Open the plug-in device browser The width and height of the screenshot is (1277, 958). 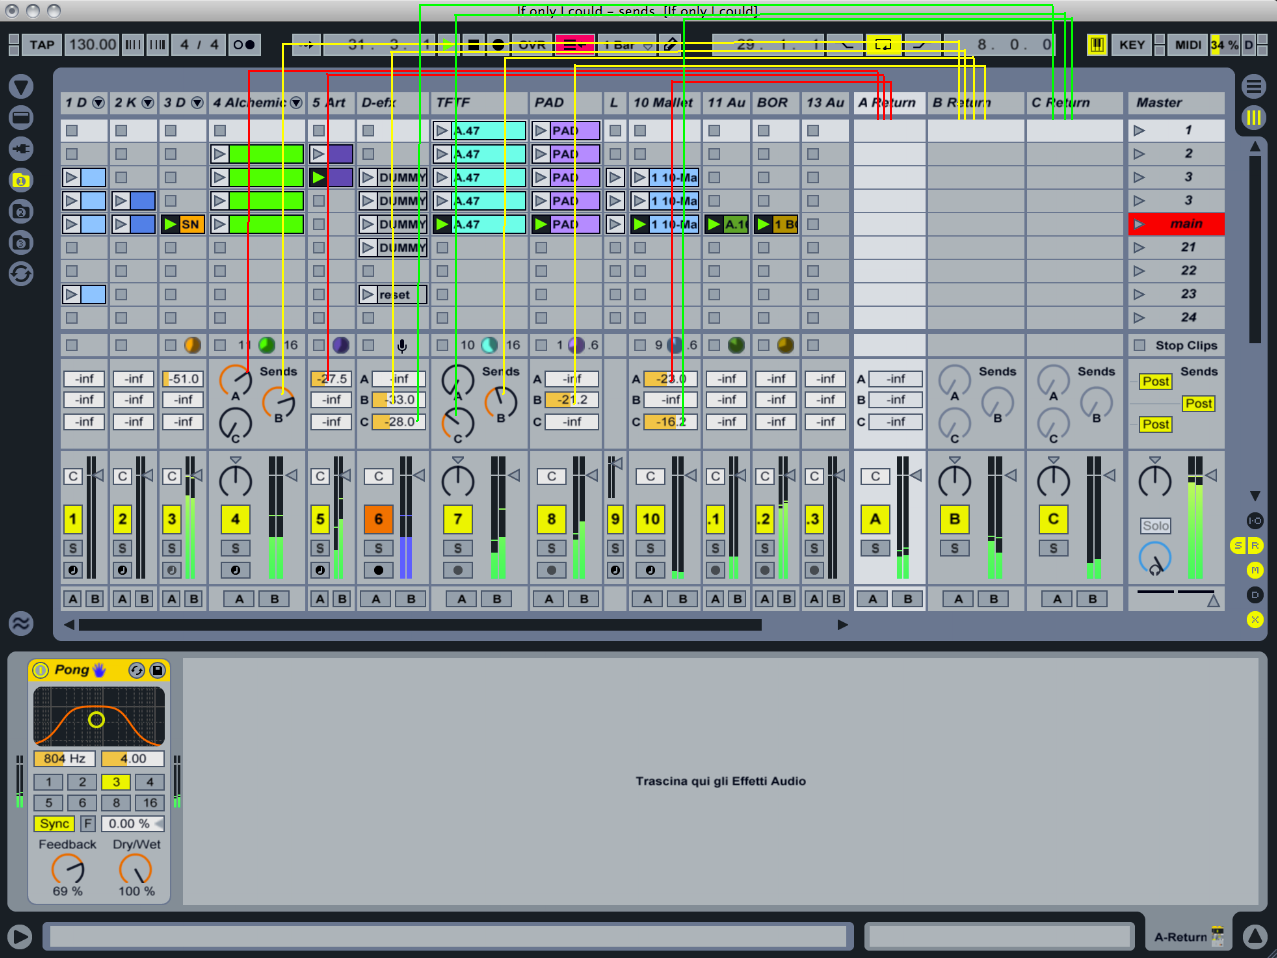pos(21,149)
